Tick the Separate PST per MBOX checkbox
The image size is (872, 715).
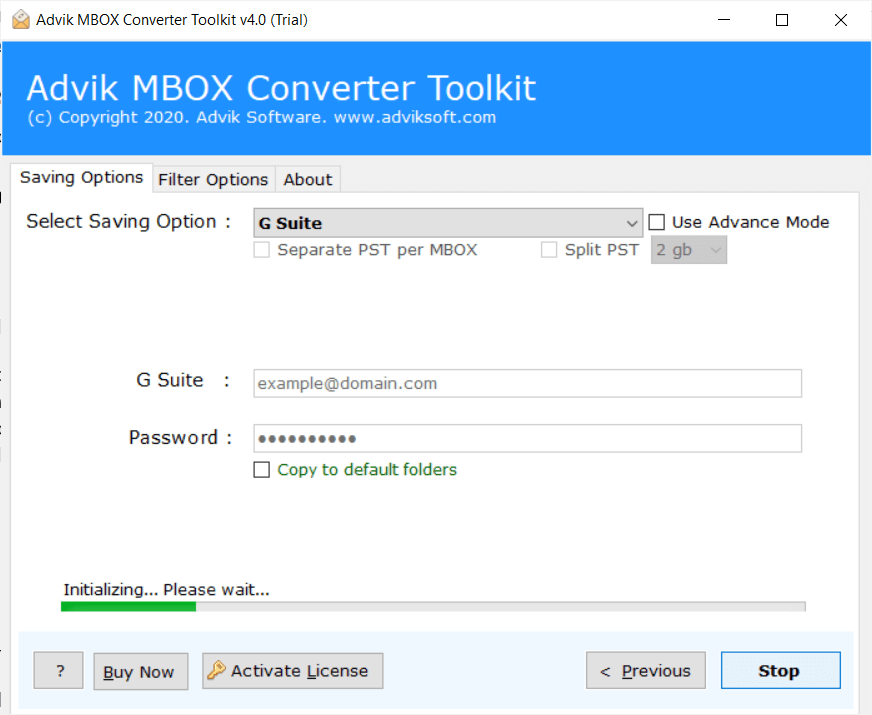261,250
